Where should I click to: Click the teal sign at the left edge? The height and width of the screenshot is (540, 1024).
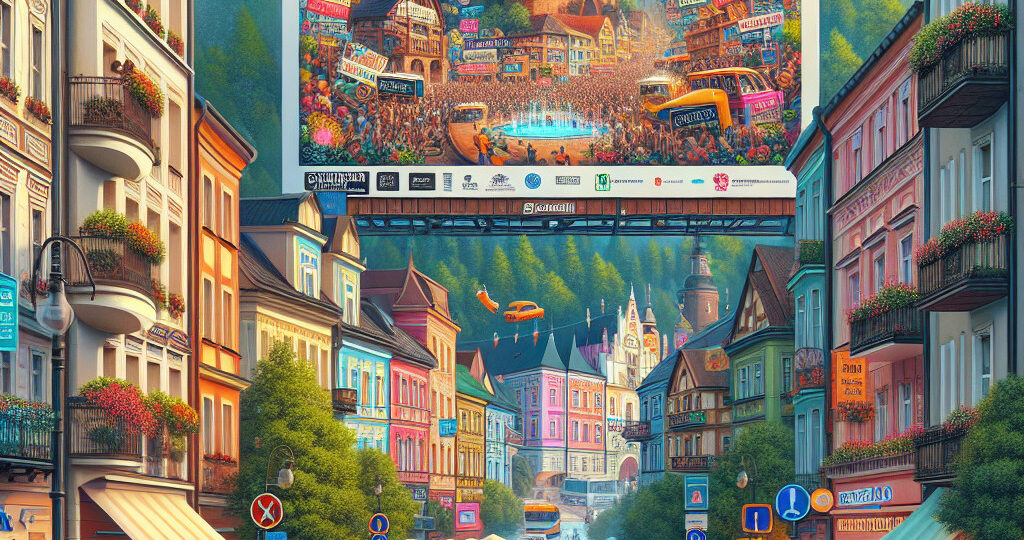7,312
